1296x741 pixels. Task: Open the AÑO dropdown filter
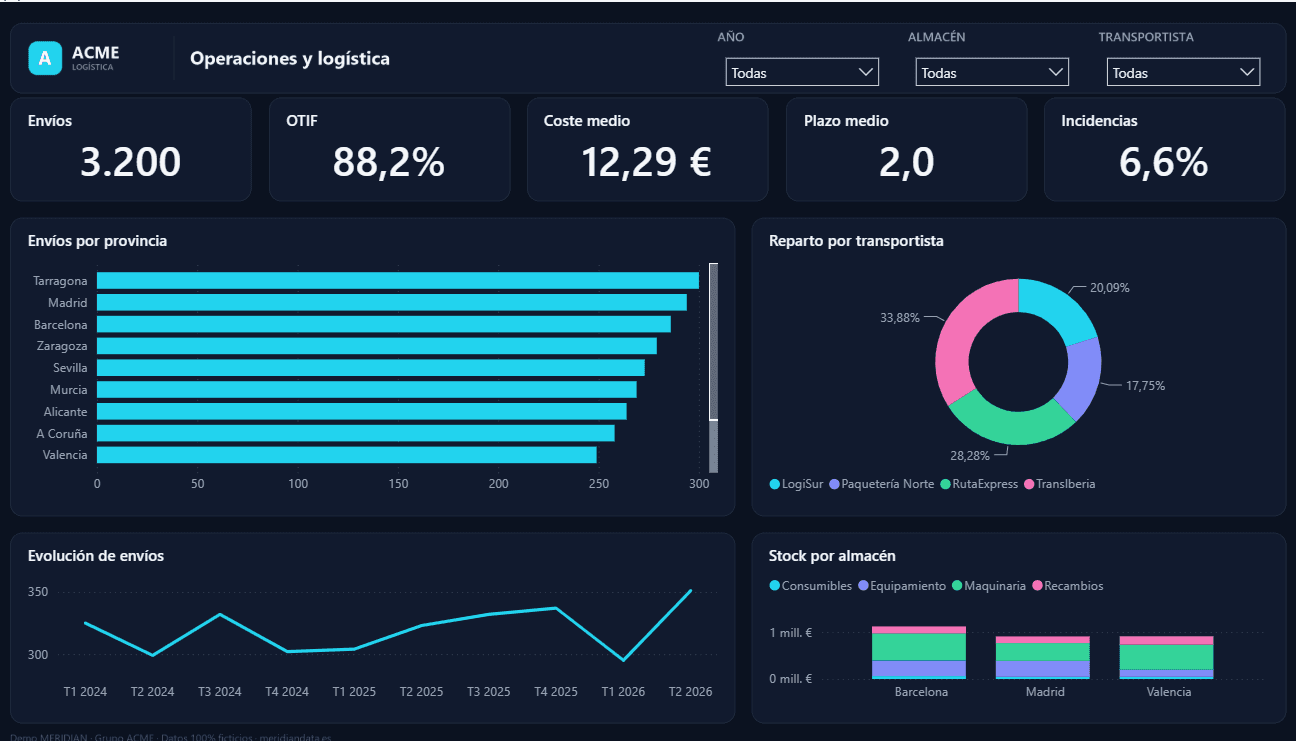pos(802,72)
